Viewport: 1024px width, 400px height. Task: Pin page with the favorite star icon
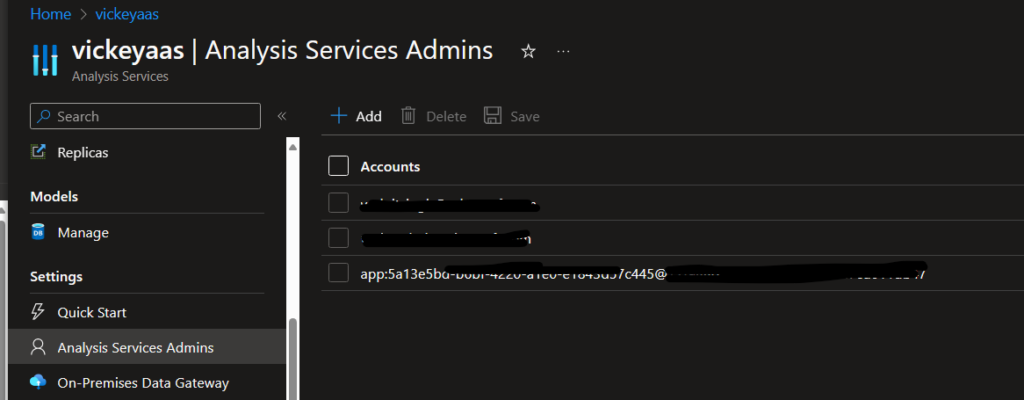point(528,52)
